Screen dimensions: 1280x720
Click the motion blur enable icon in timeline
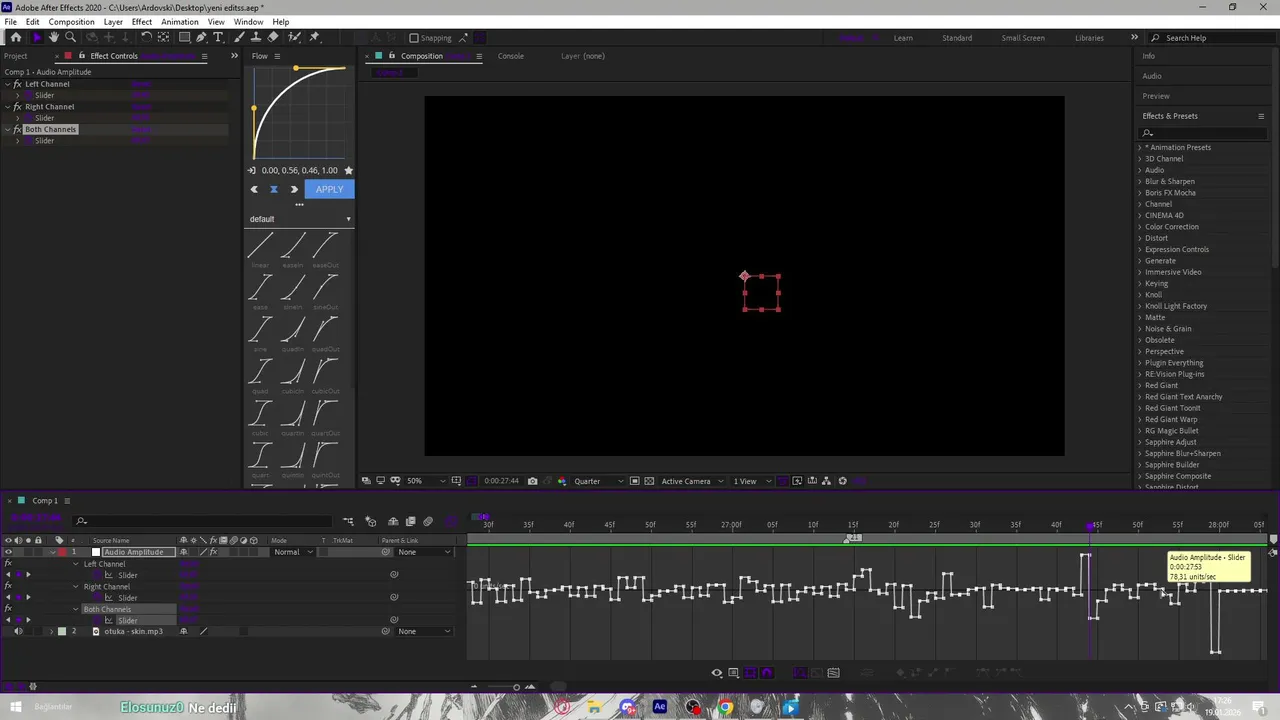(x=428, y=521)
